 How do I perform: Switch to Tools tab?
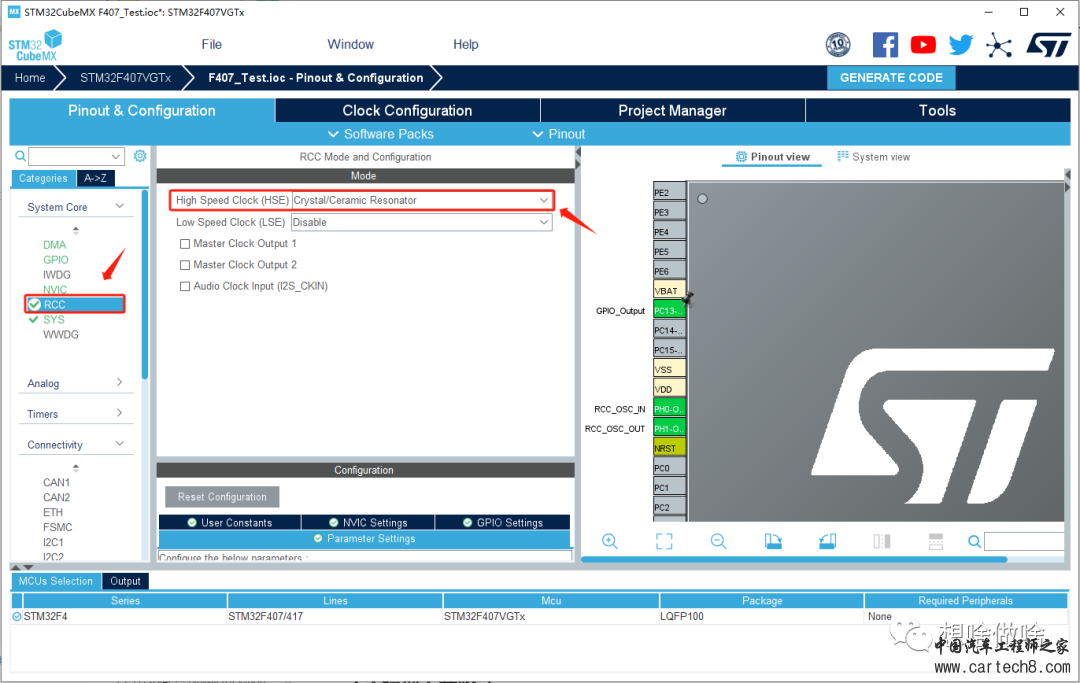coord(937,111)
